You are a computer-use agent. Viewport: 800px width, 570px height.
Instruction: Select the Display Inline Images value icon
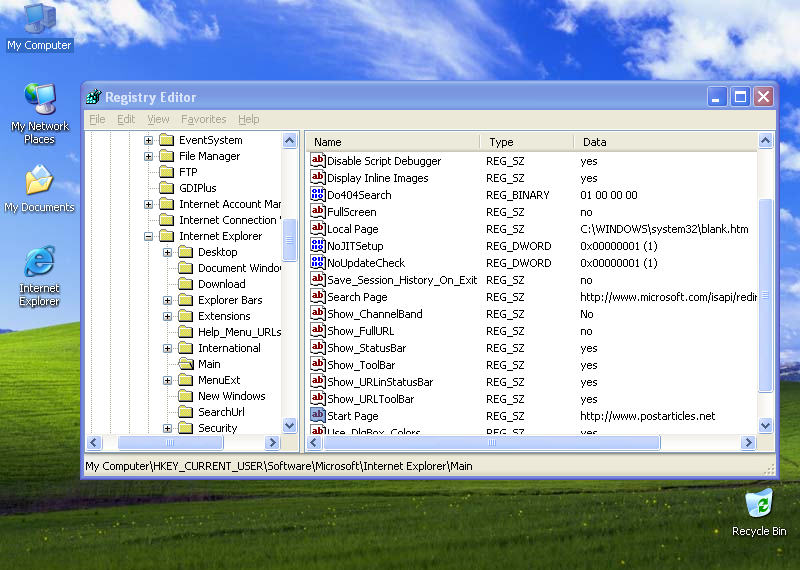317,178
